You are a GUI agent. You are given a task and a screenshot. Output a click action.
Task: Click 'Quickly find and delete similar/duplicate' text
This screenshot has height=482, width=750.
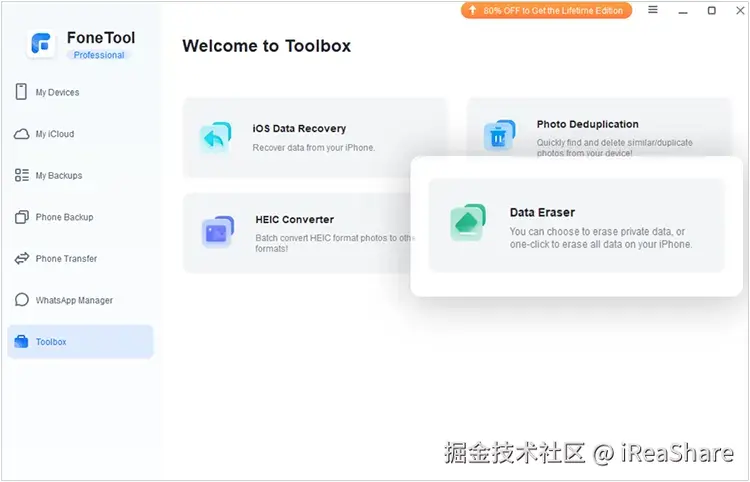click(614, 147)
